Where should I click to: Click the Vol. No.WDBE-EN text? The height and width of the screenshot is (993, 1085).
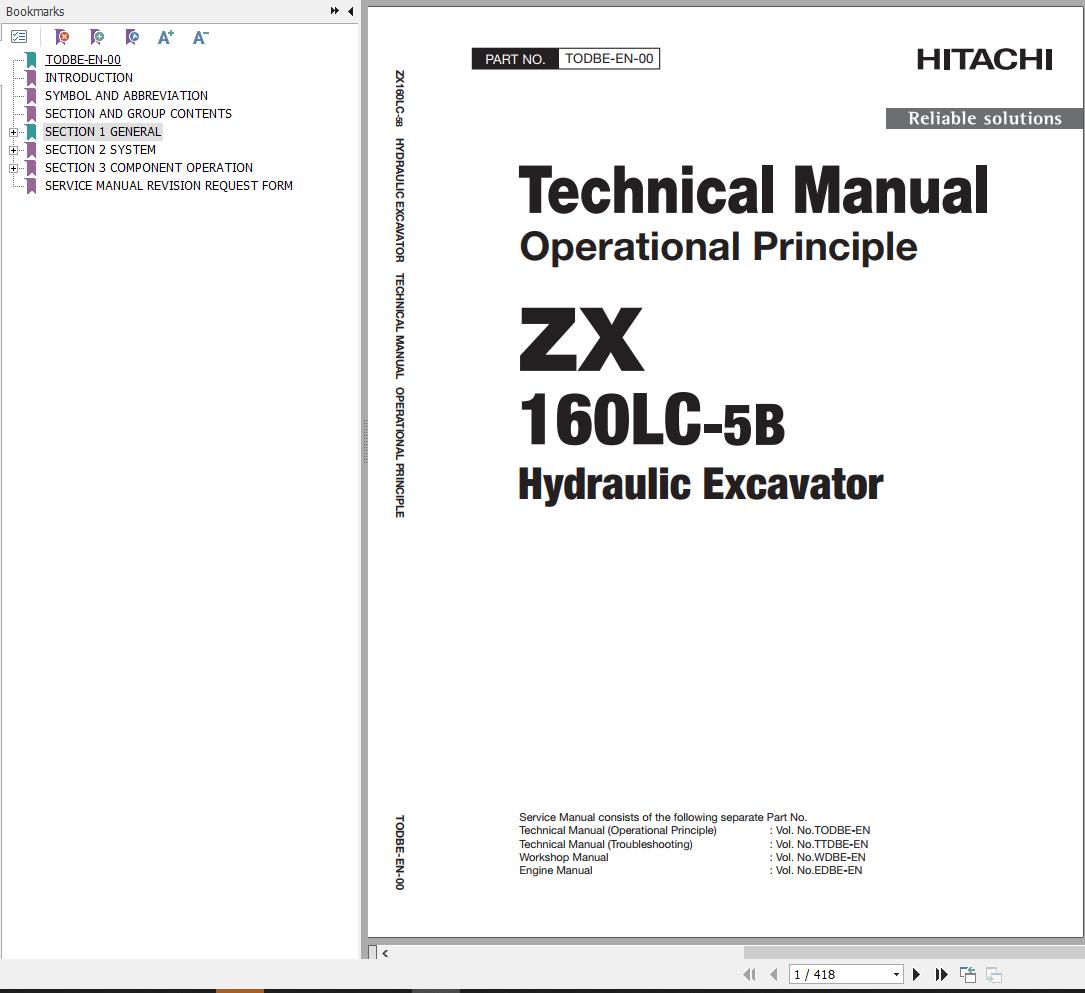click(x=820, y=857)
